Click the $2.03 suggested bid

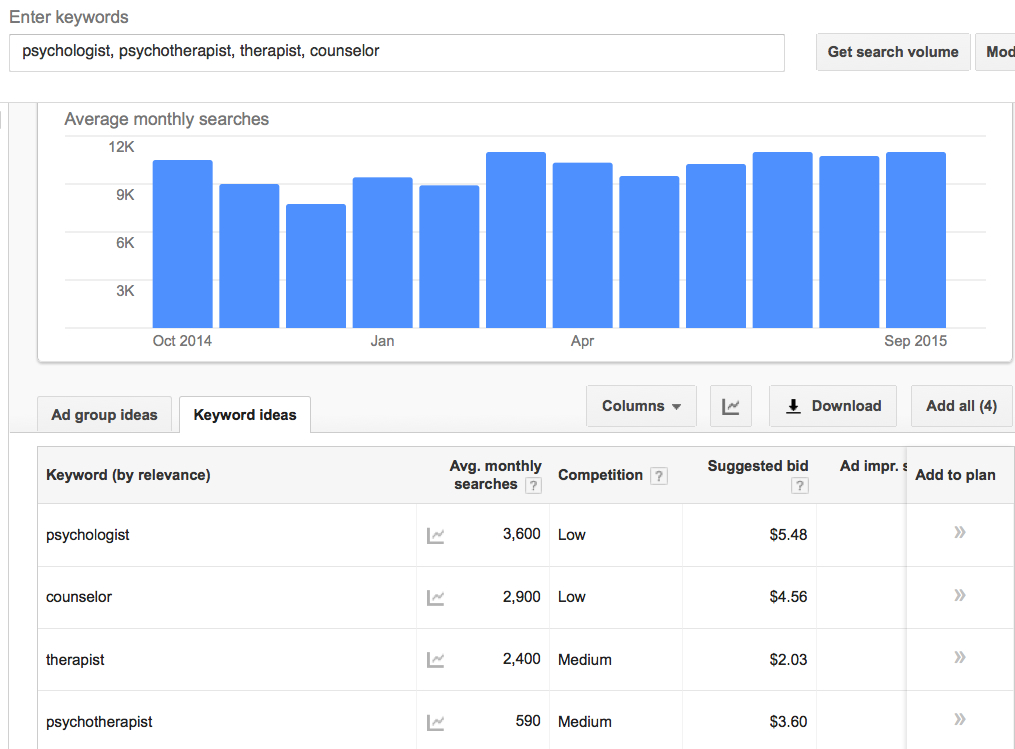pyautogui.click(x=788, y=660)
